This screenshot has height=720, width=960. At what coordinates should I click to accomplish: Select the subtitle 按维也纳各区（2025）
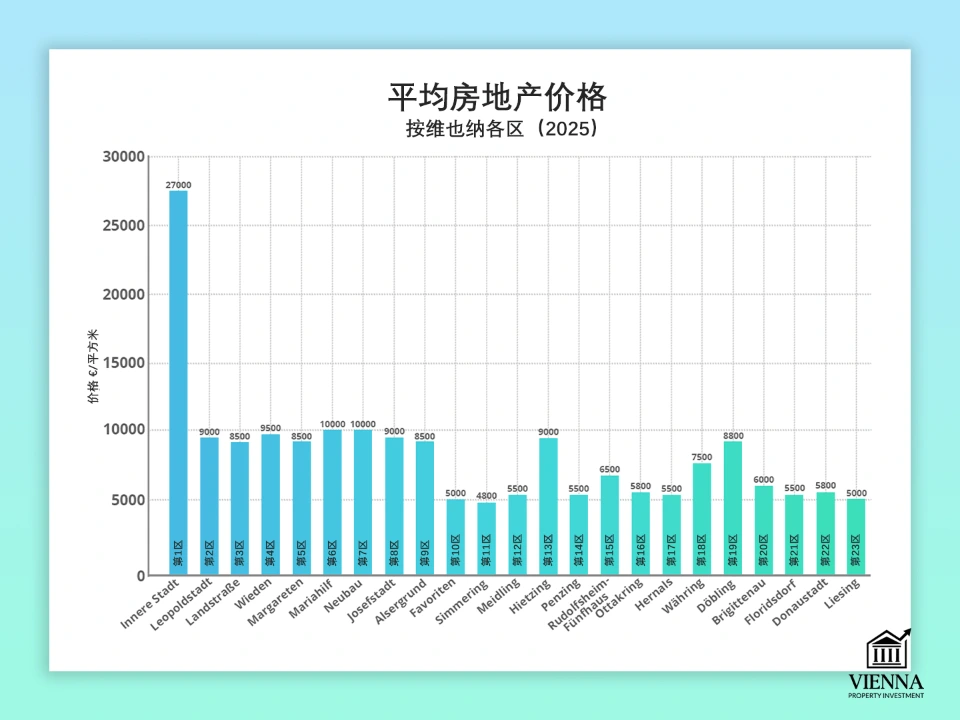point(498,127)
